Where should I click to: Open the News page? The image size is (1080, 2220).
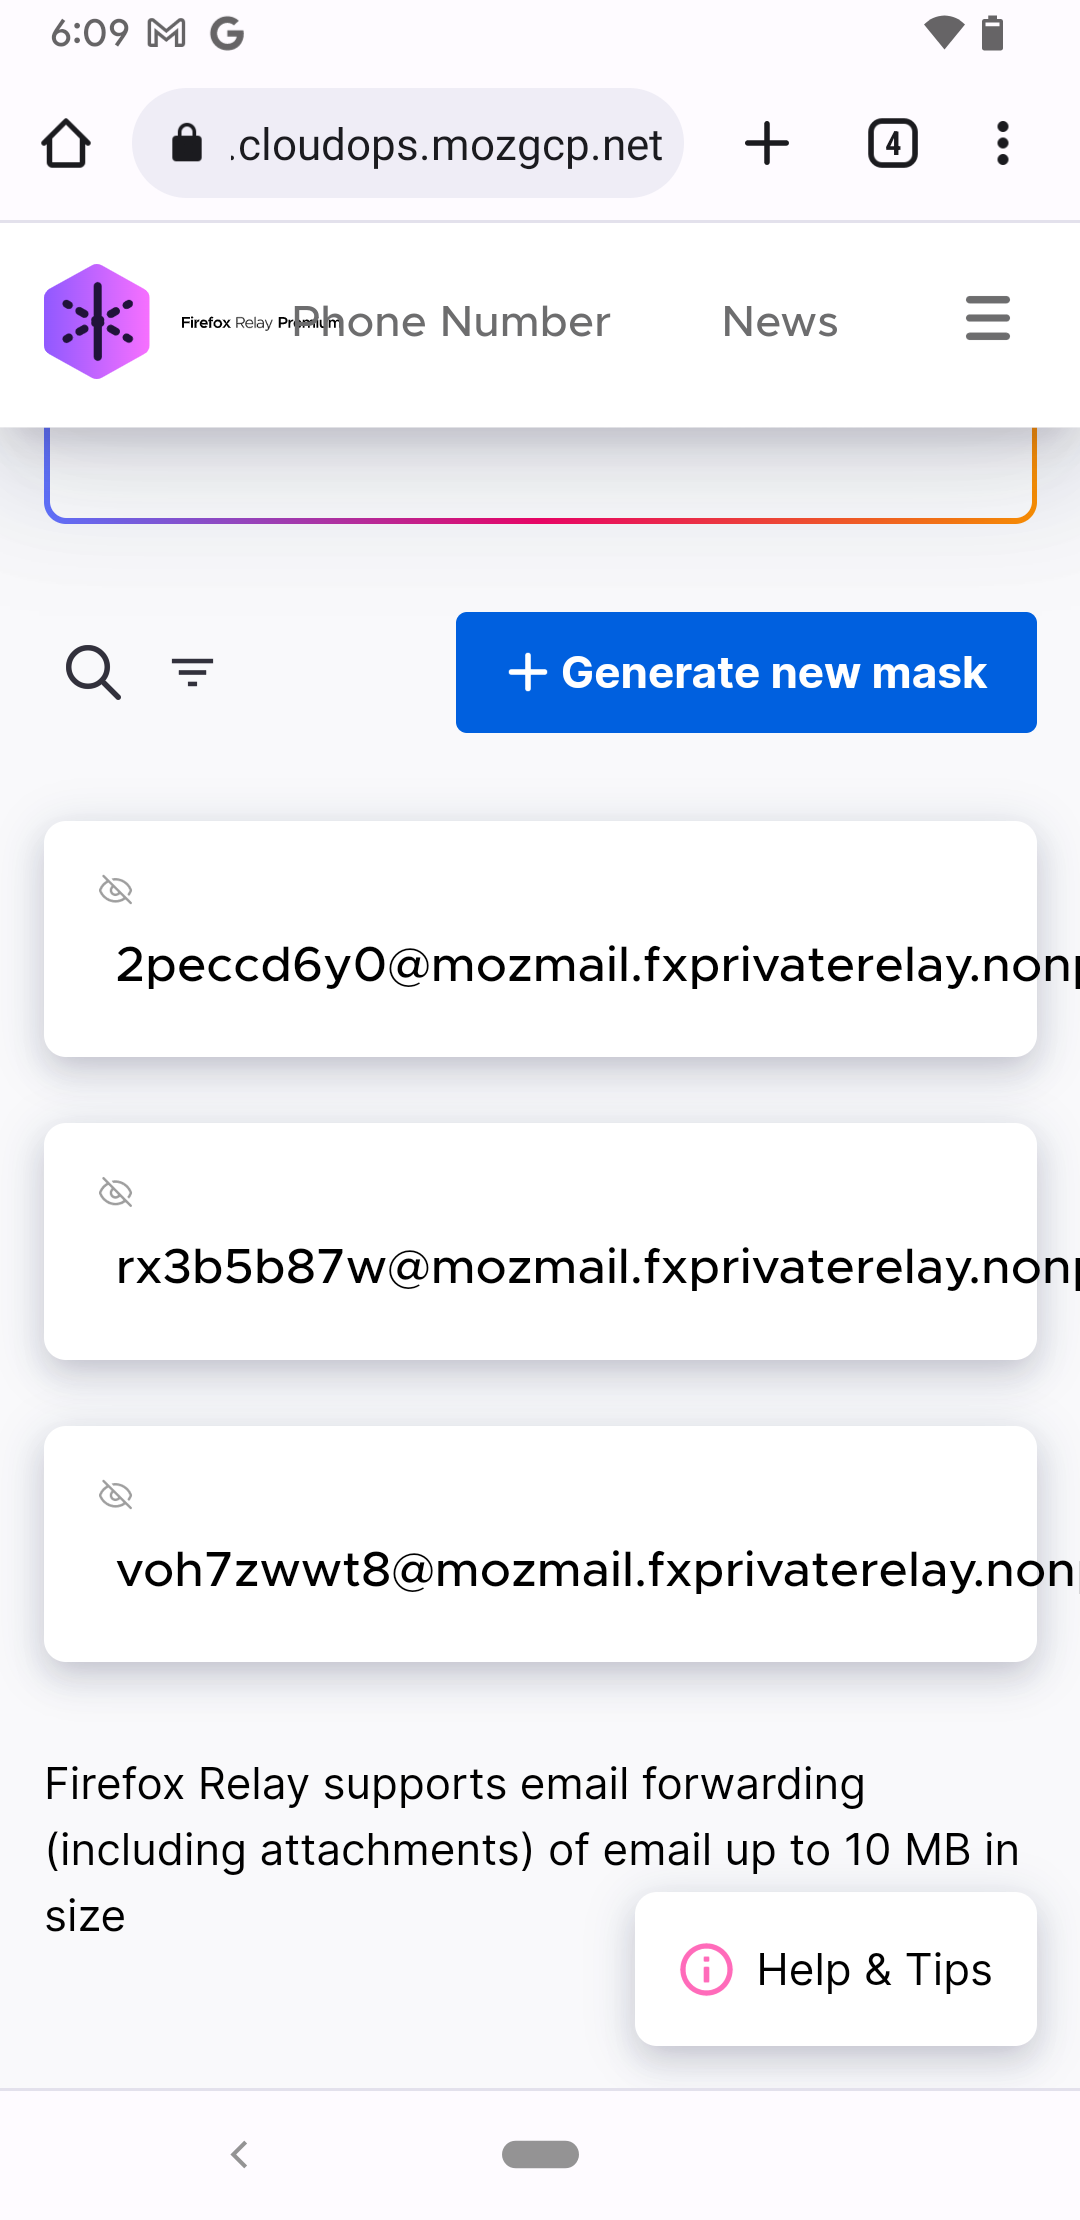click(779, 320)
